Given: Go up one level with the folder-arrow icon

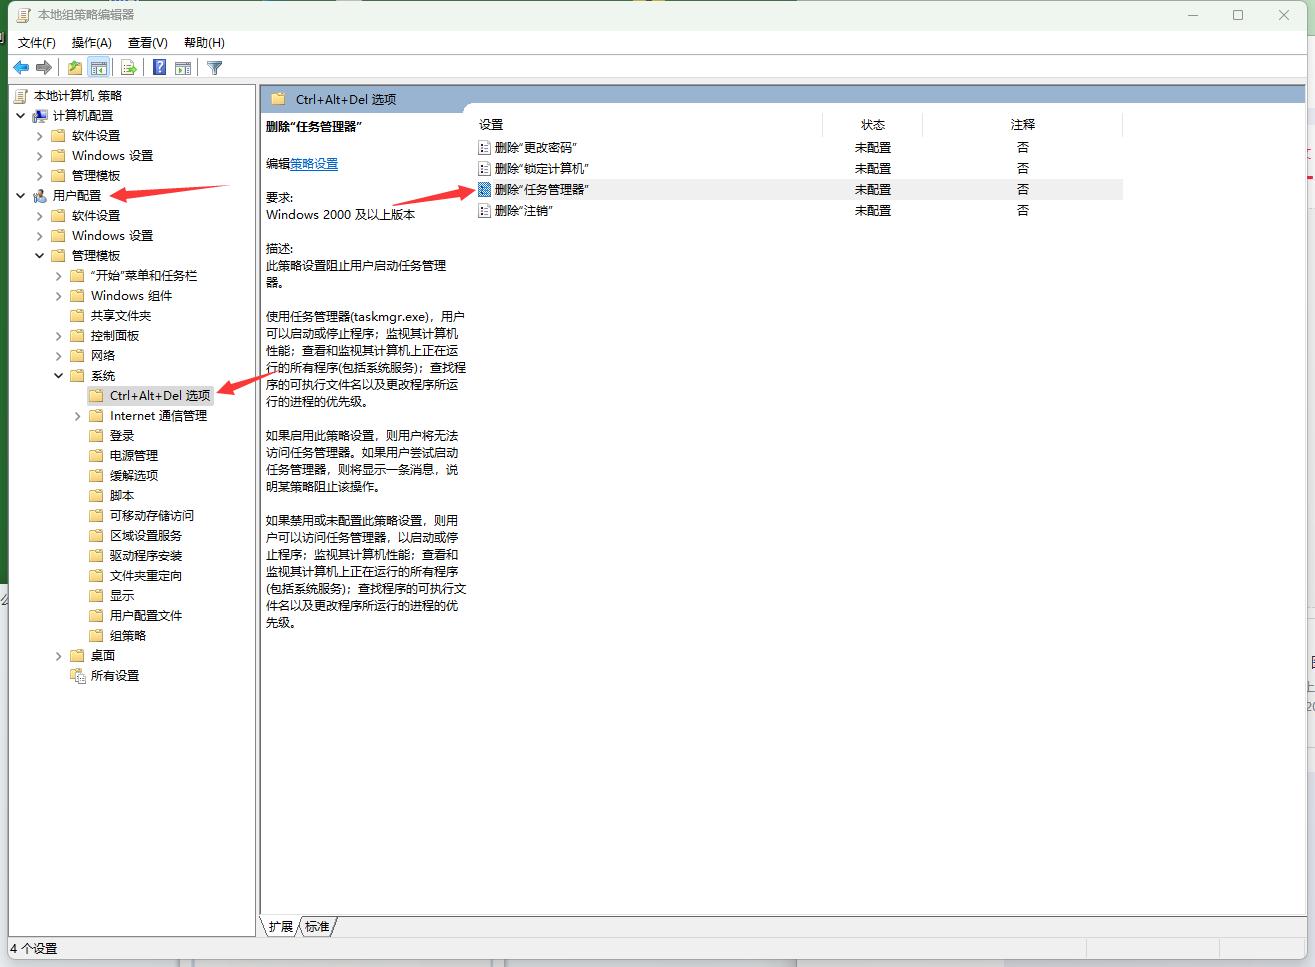Looking at the screenshot, I should pos(75,68).
